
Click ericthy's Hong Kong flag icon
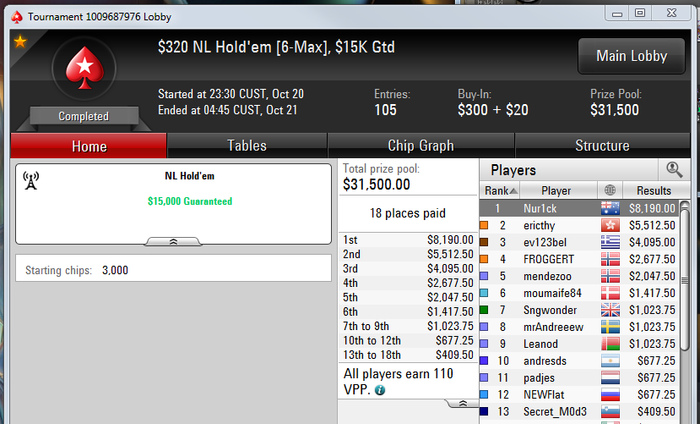610,225
